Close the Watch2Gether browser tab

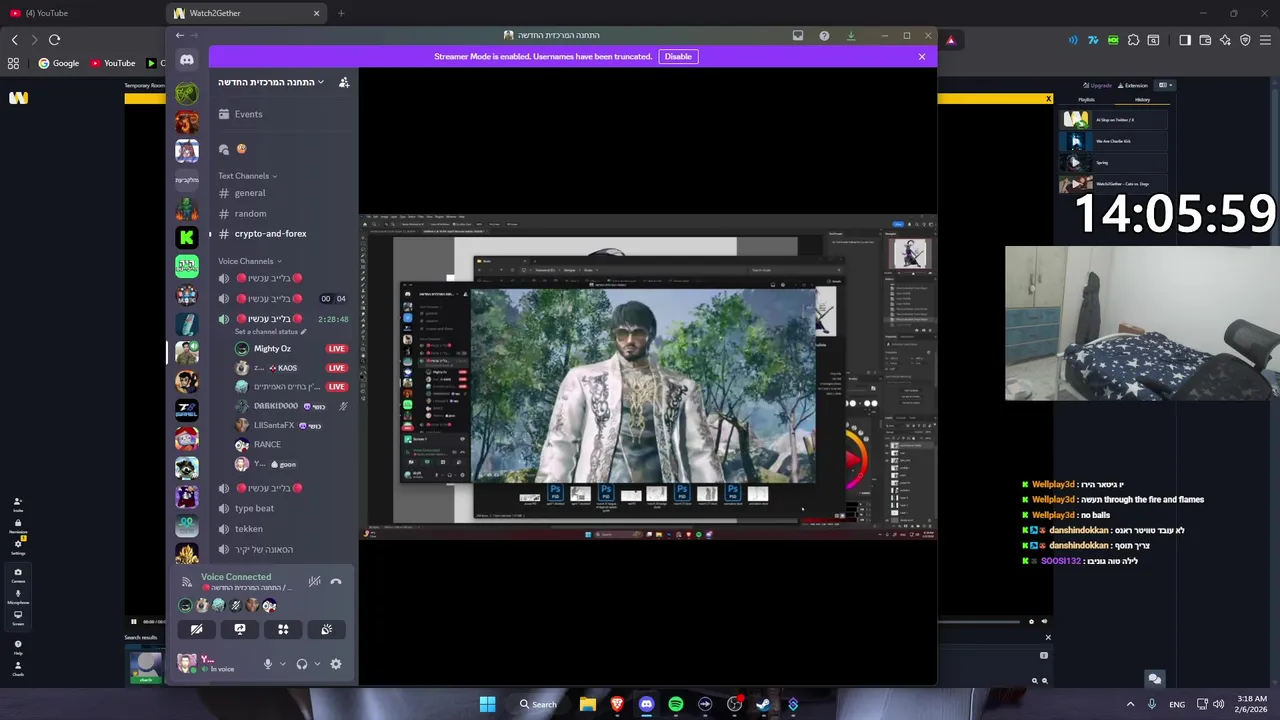pos(317,13)
